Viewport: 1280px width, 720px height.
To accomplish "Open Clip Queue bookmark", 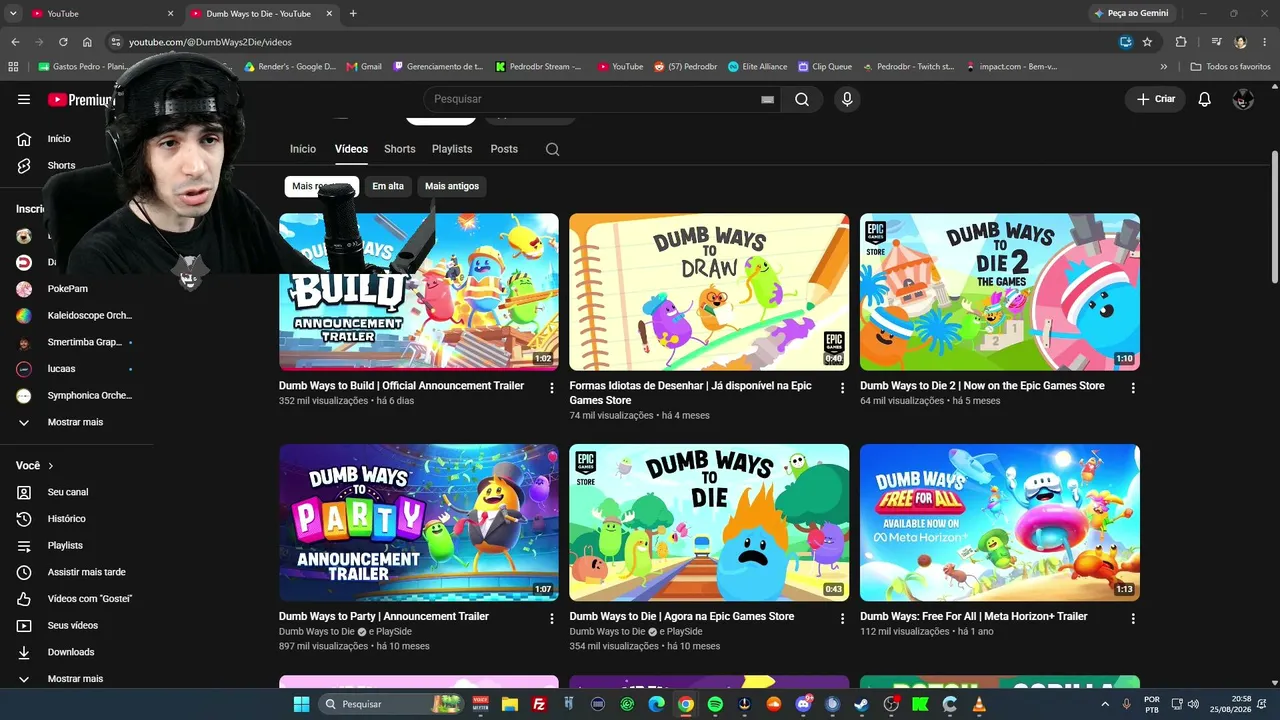I will tap(825, 67).
